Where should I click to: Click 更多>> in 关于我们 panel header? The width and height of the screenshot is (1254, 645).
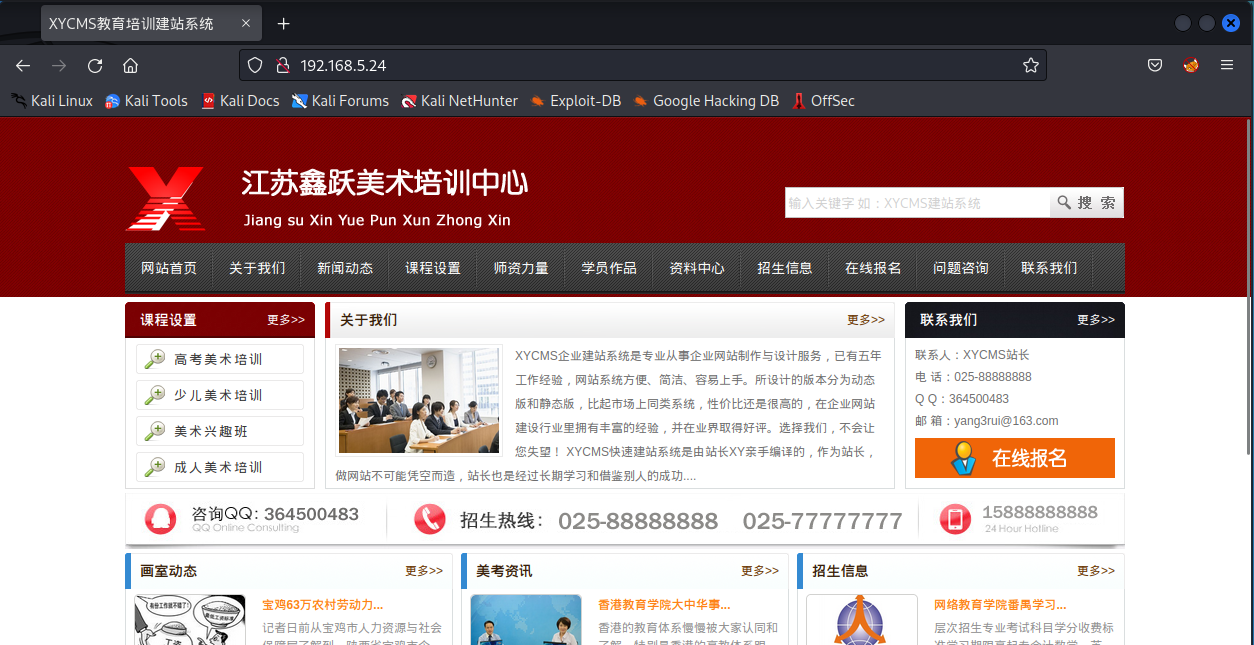pos(866,320)
